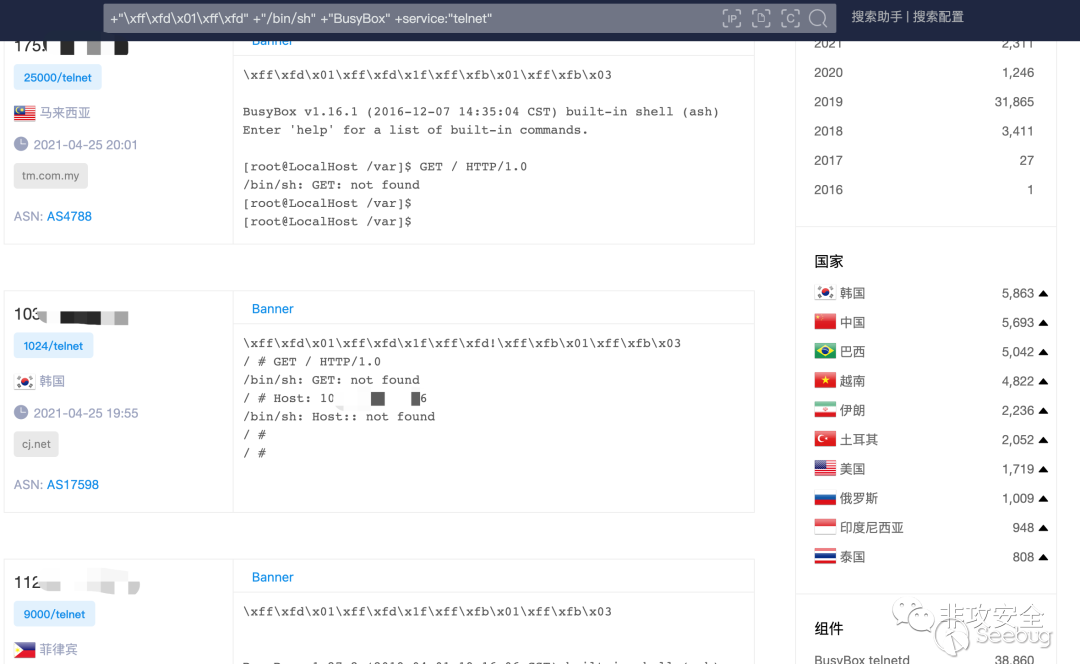Click the cj.net hostname tag
The image size is (1080, 664).
tap(37, 444)
